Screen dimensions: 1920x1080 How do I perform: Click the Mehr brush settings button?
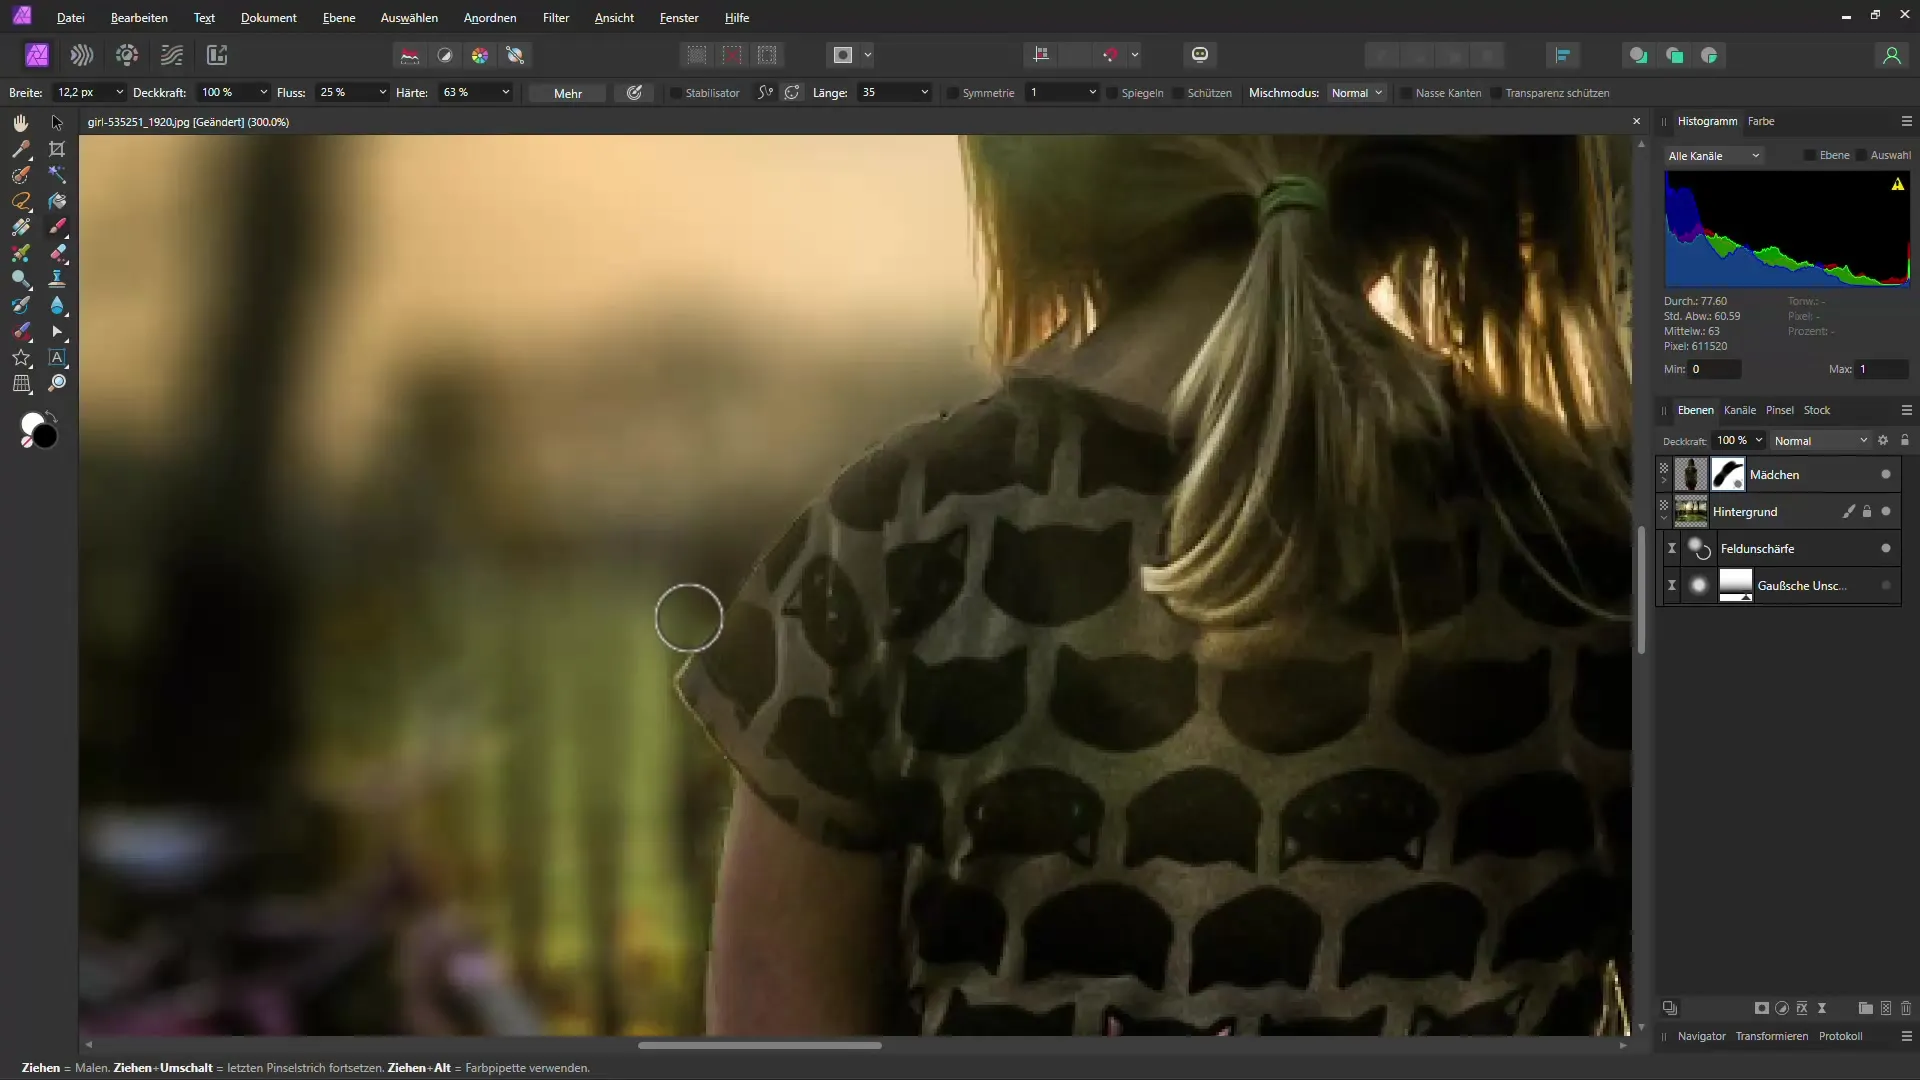(568, 93)
